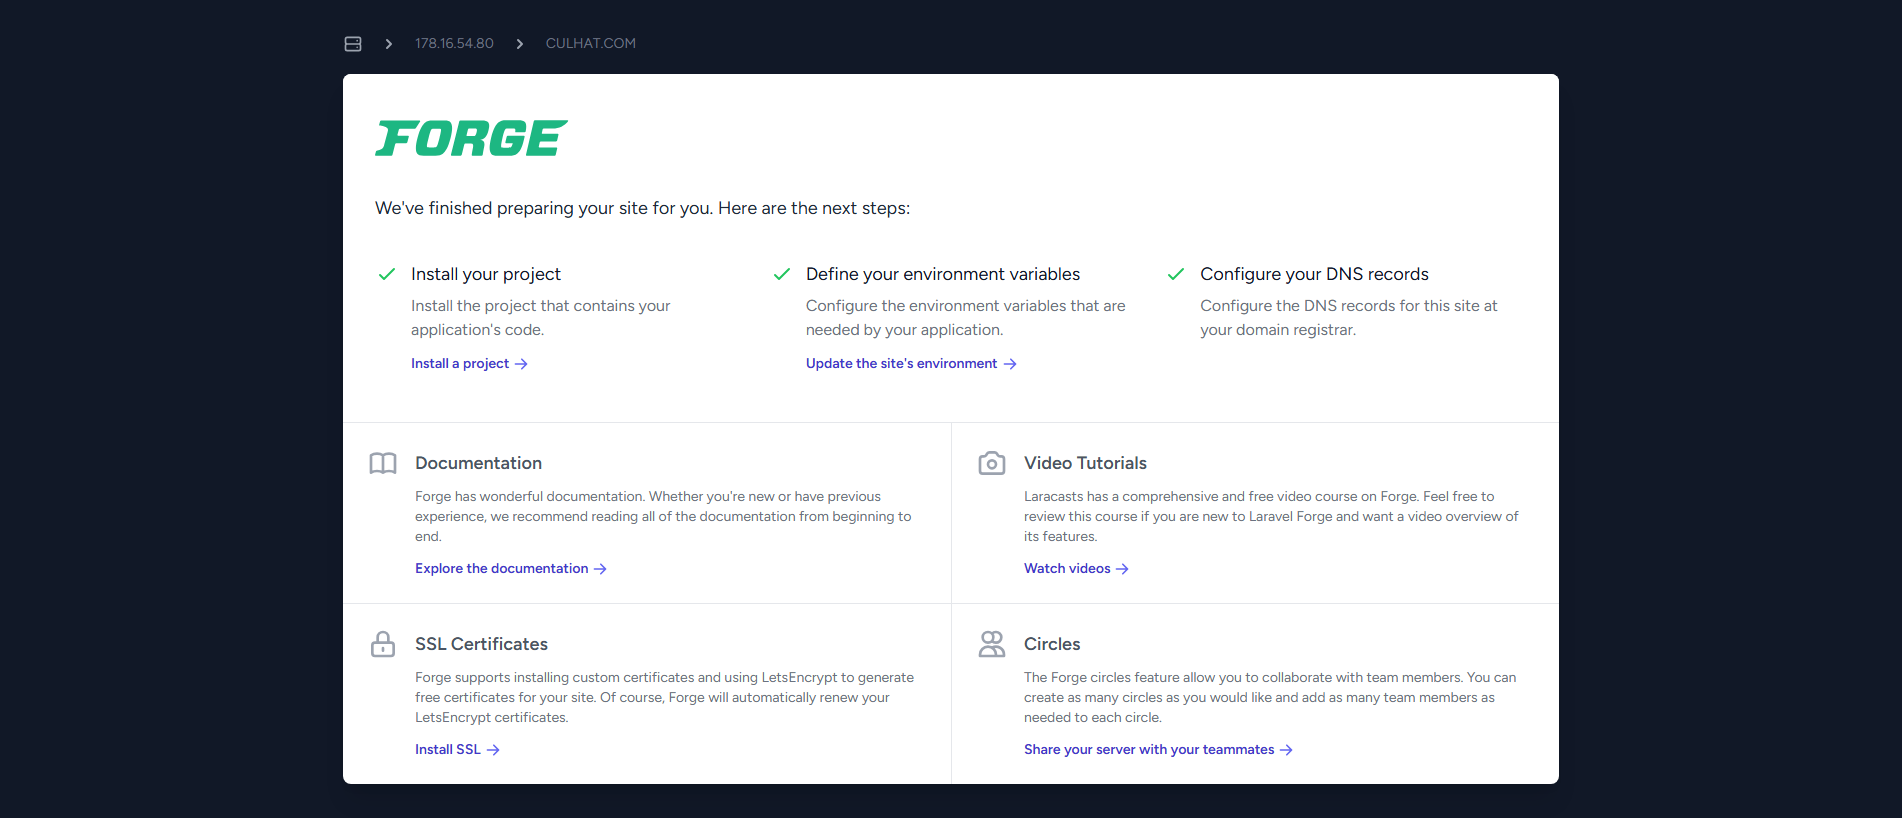Click the server icon in breadcrumb
Screen dimensions: 1902x818
[353, 44]
